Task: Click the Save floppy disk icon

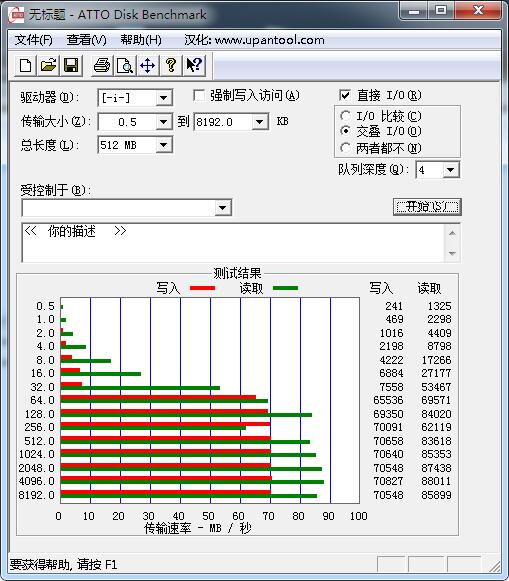Action: coord(71,66)
